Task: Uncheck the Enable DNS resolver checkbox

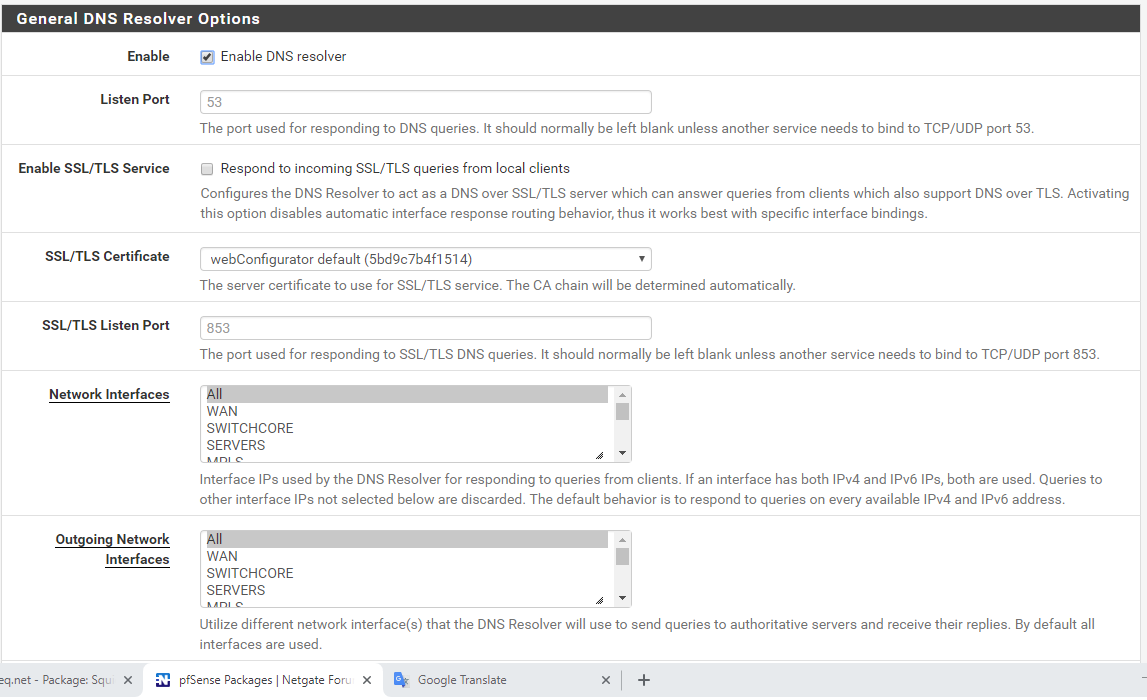Action: [207, 57]
